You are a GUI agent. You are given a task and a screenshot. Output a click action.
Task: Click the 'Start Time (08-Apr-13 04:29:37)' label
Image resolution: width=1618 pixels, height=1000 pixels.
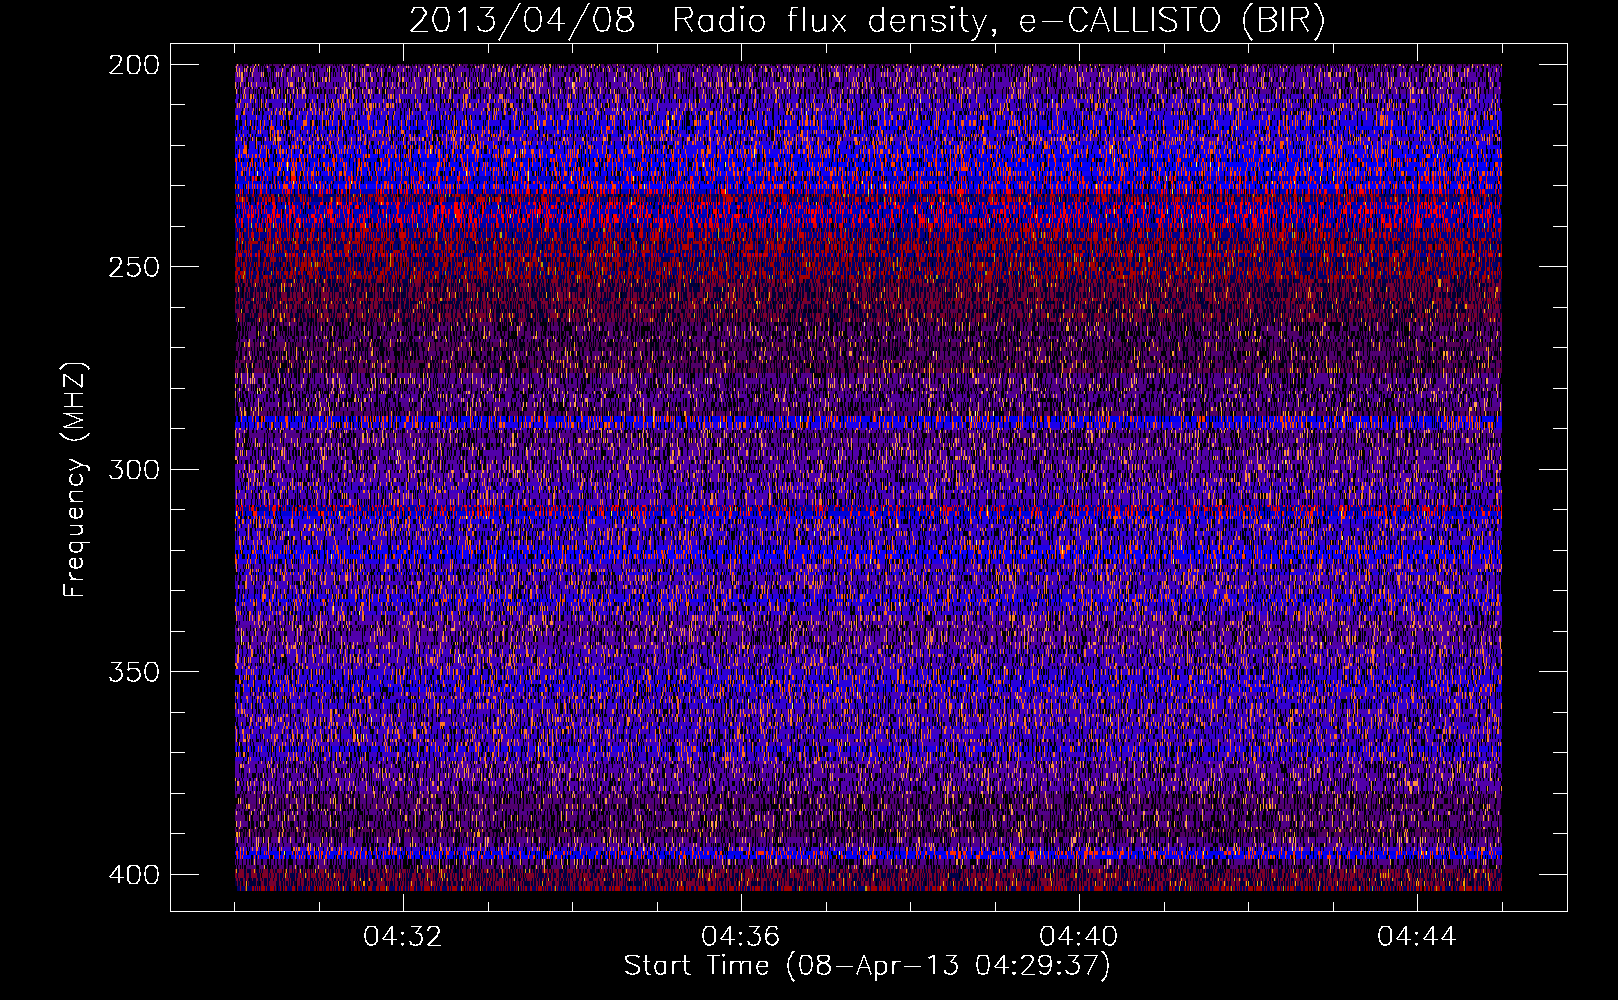click(x=867, y=966)
